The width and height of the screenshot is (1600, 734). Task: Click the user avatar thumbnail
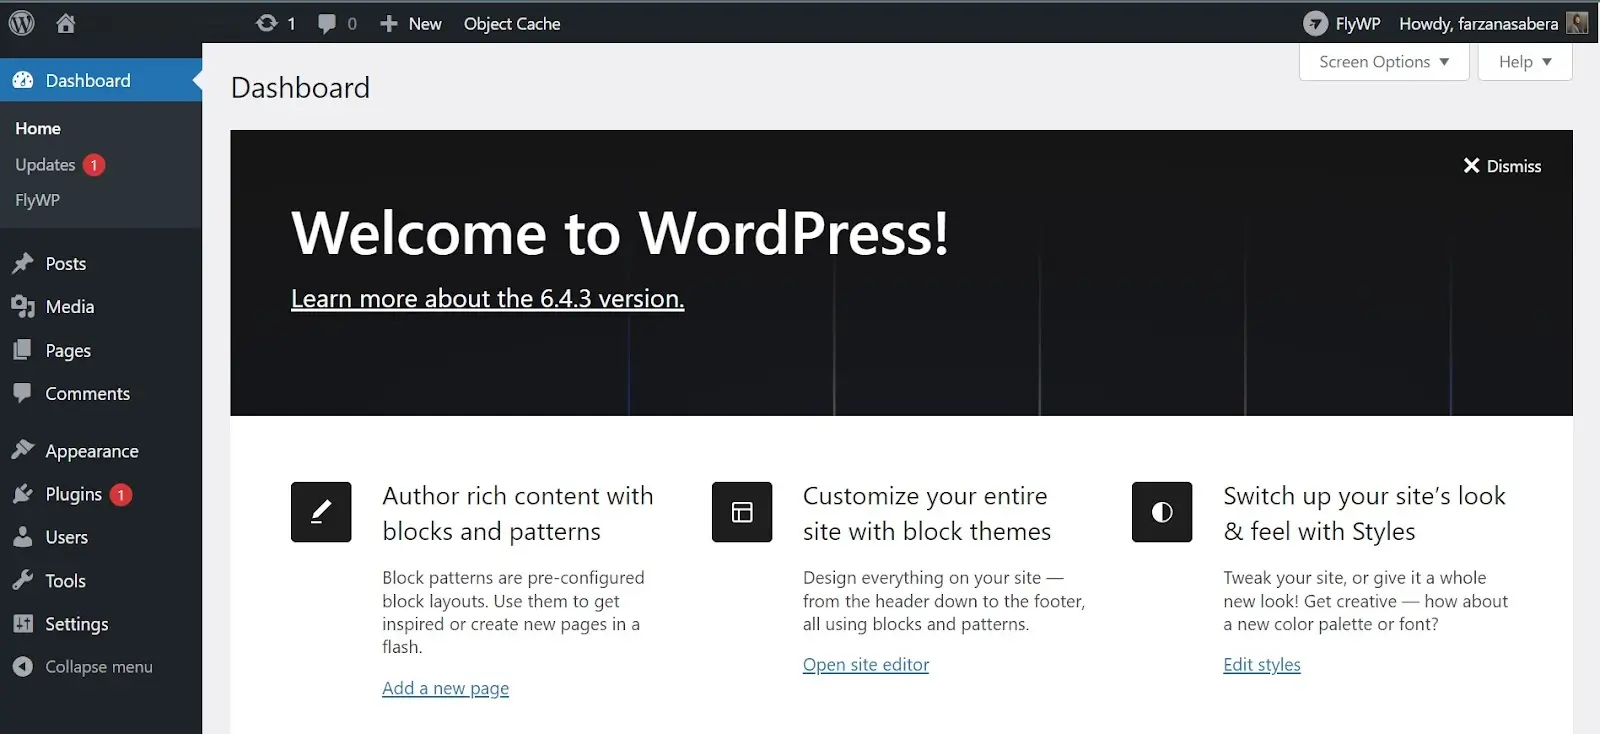click(x=1577, y=23)
